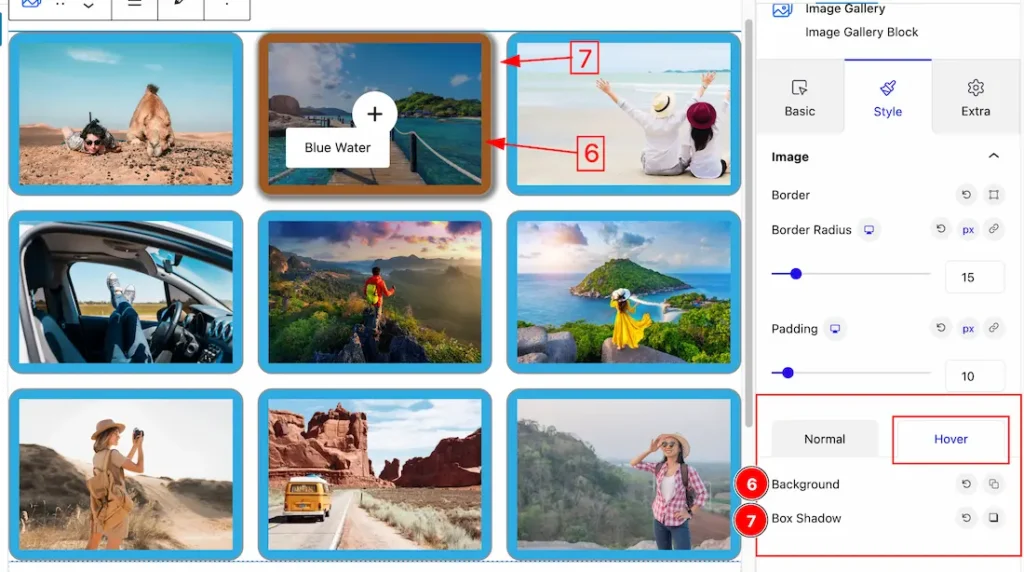Adjust the Border Radius slider handle
Viewport: 1024px width, 572px height.
pos(795,274)
